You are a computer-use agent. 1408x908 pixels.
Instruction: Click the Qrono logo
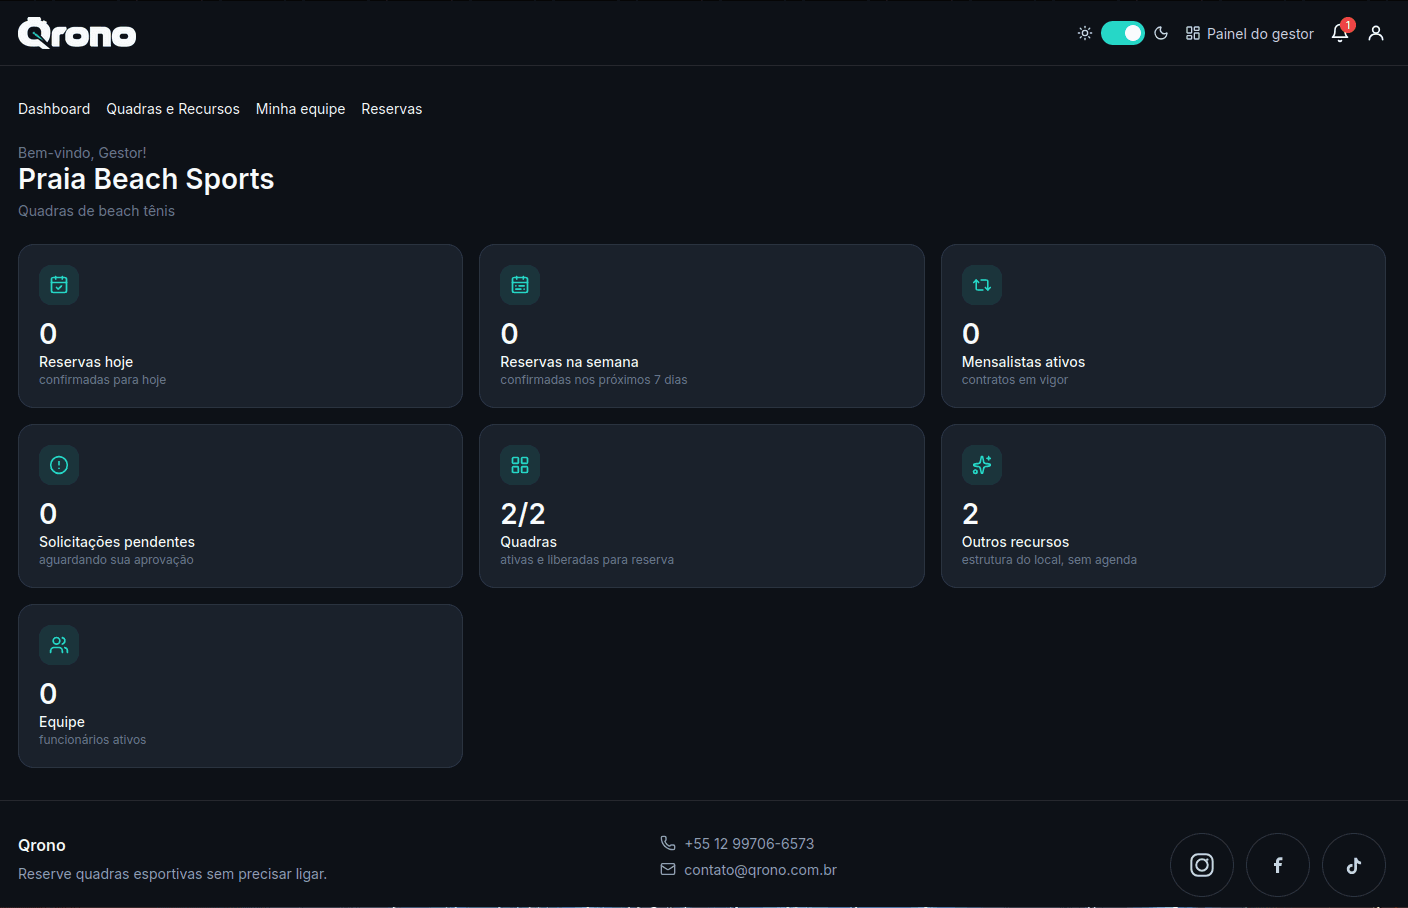point(77,33)
